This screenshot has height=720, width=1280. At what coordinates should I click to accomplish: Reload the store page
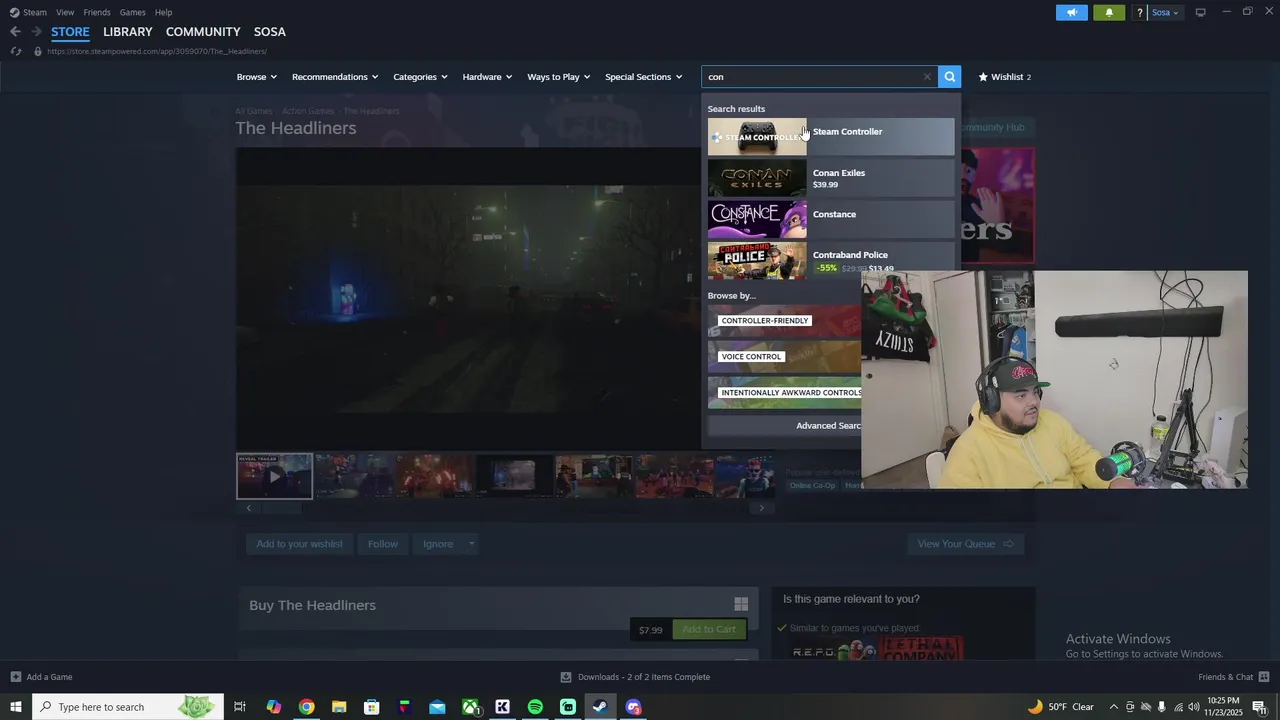coord(16,51)
